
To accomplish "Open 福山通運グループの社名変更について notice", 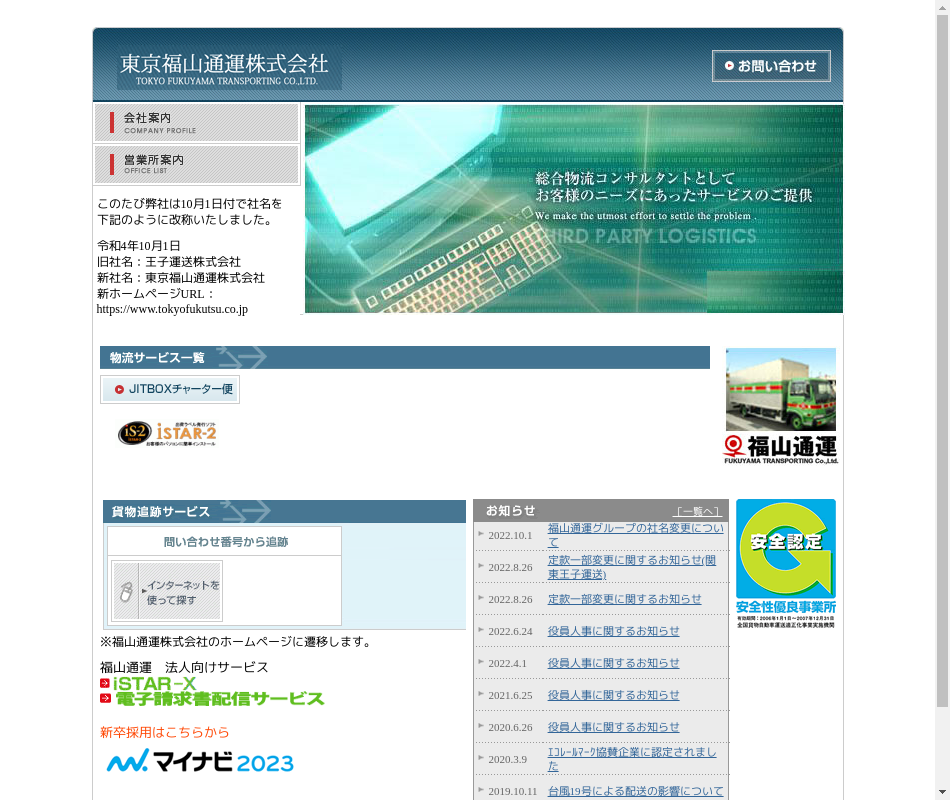I will coord(636,535).
